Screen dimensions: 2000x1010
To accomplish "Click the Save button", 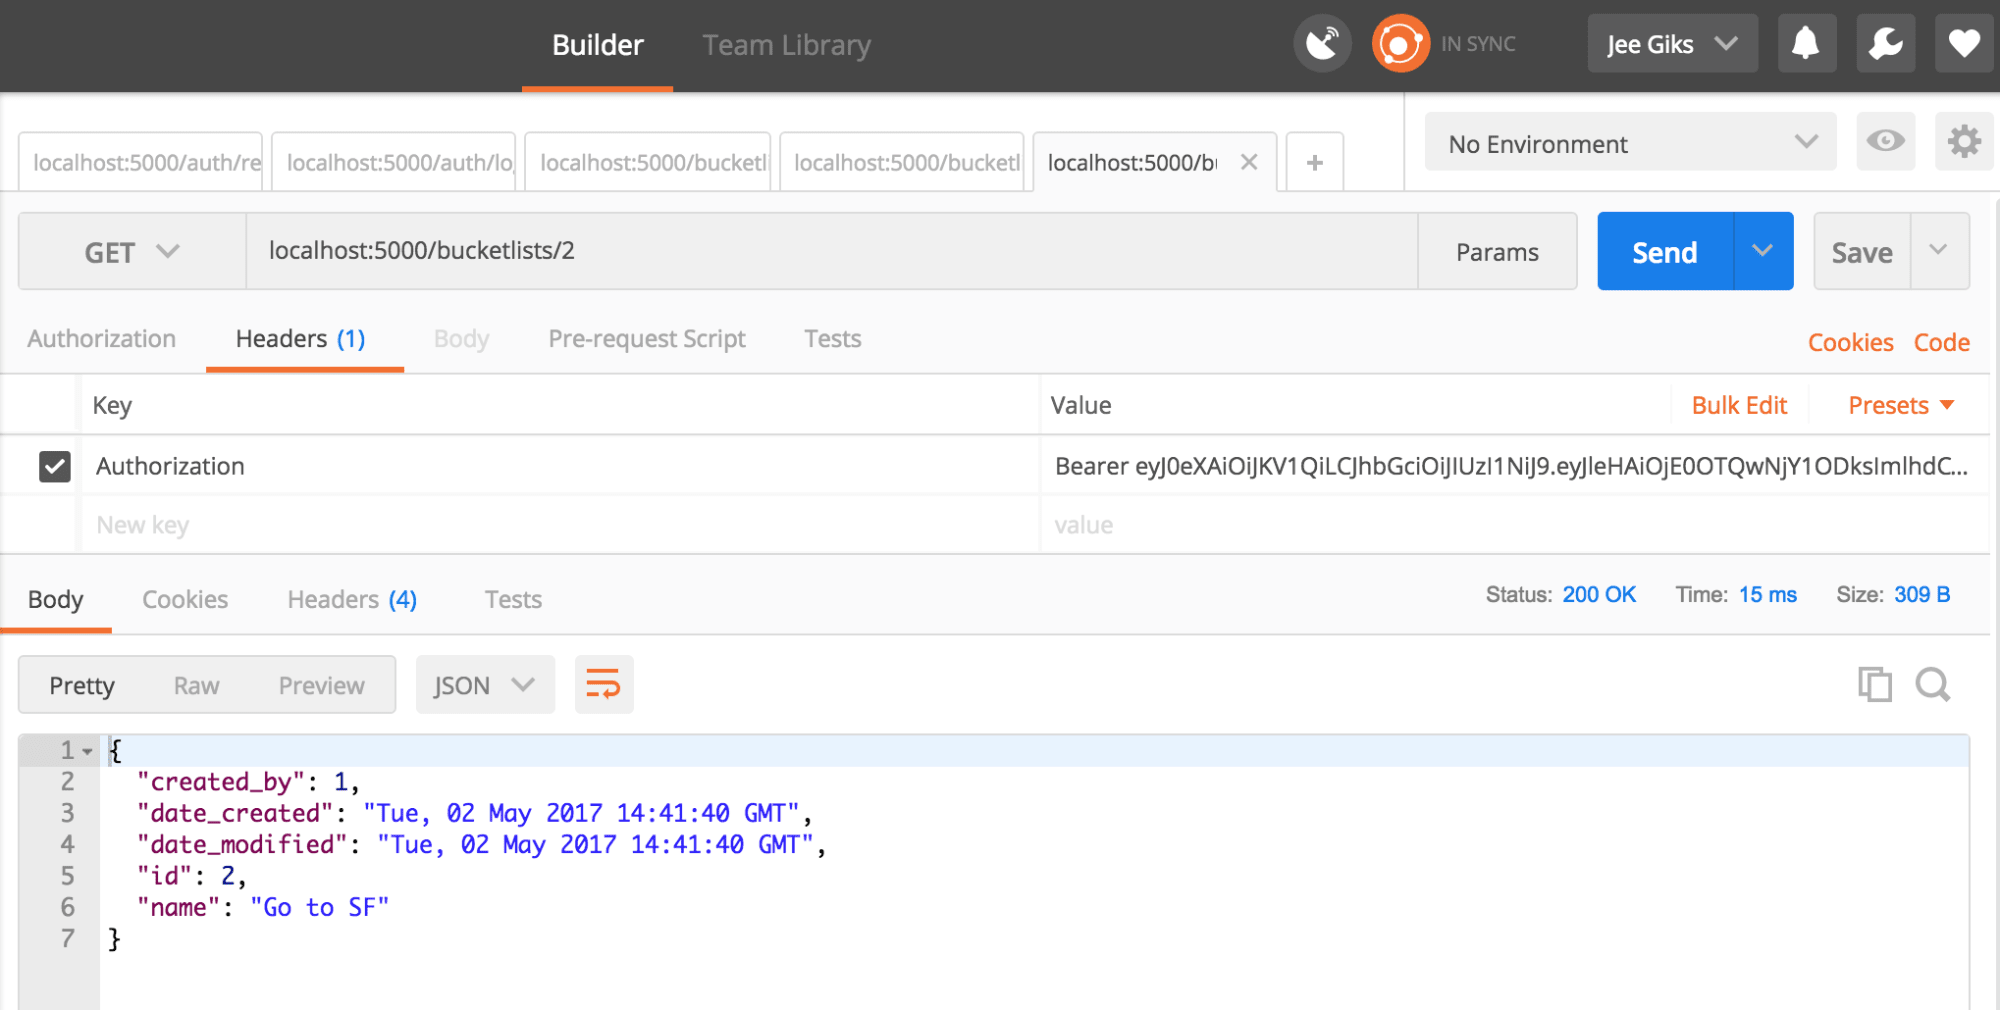I will pos(1862,252).
